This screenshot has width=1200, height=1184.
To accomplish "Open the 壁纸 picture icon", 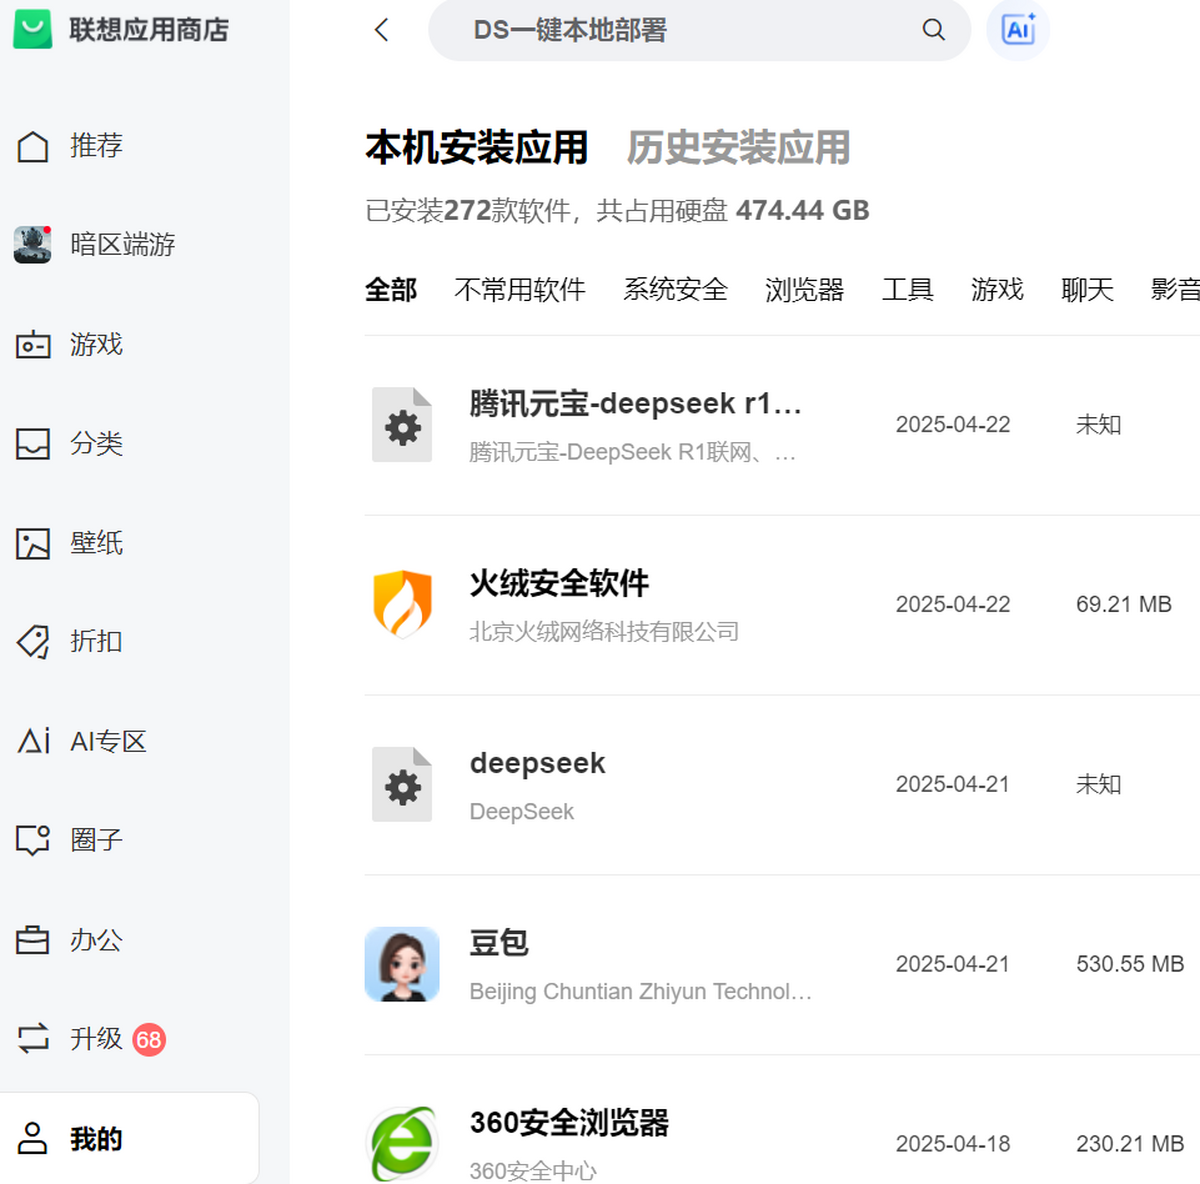I will (33, 543).
